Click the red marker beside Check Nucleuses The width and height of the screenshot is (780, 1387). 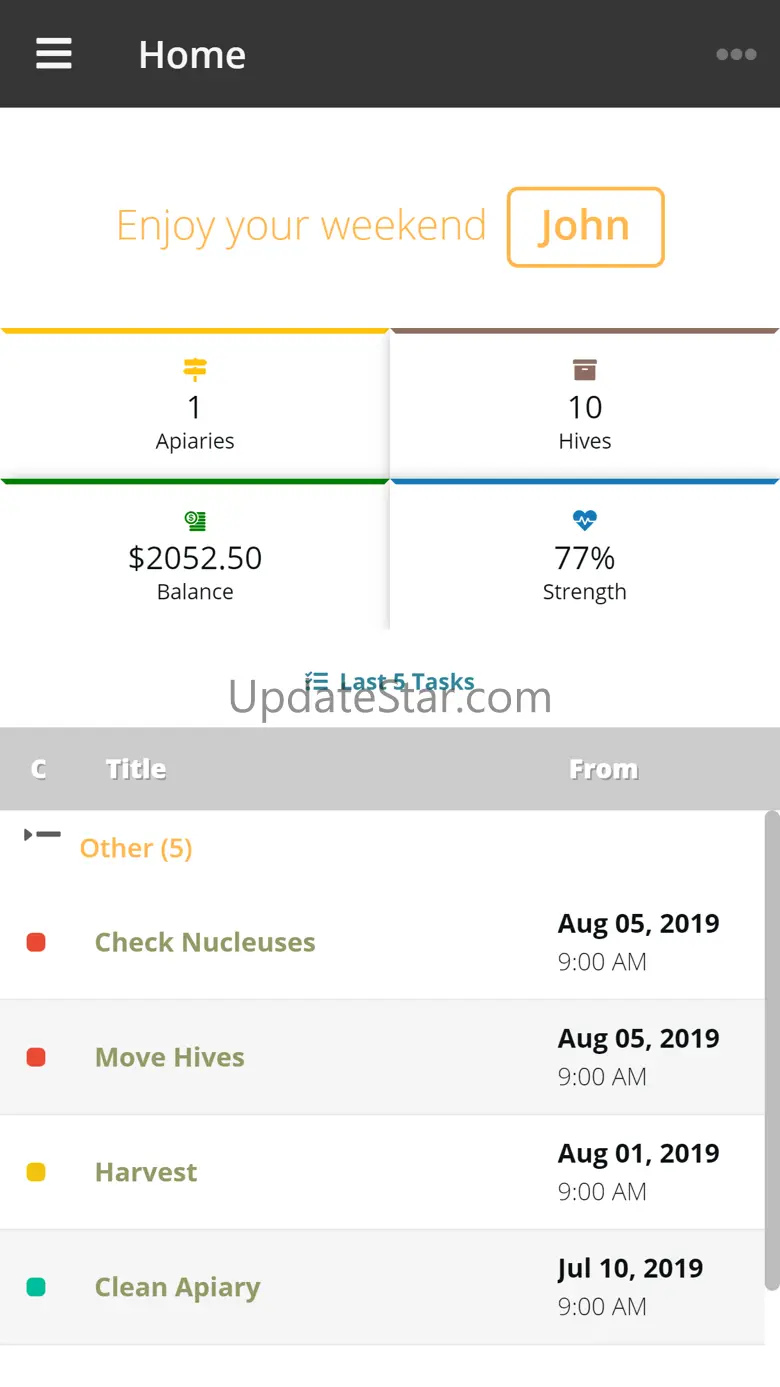[36, 942]
